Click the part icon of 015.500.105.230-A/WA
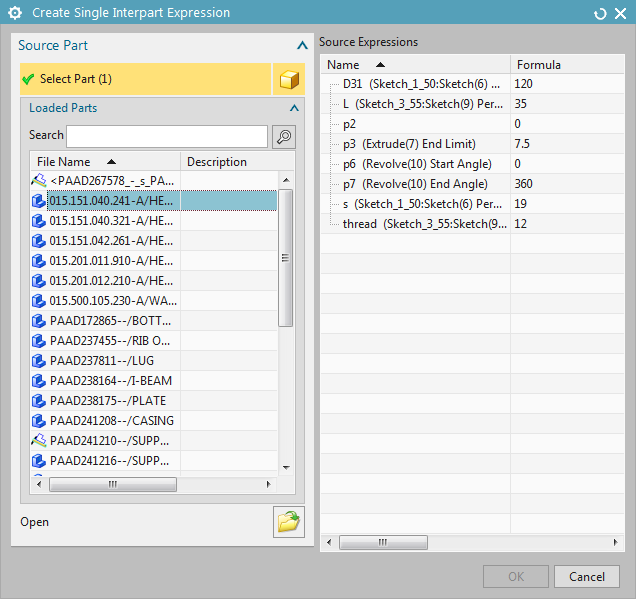Screen dimensions: 636x599 [x=39, y=301]
